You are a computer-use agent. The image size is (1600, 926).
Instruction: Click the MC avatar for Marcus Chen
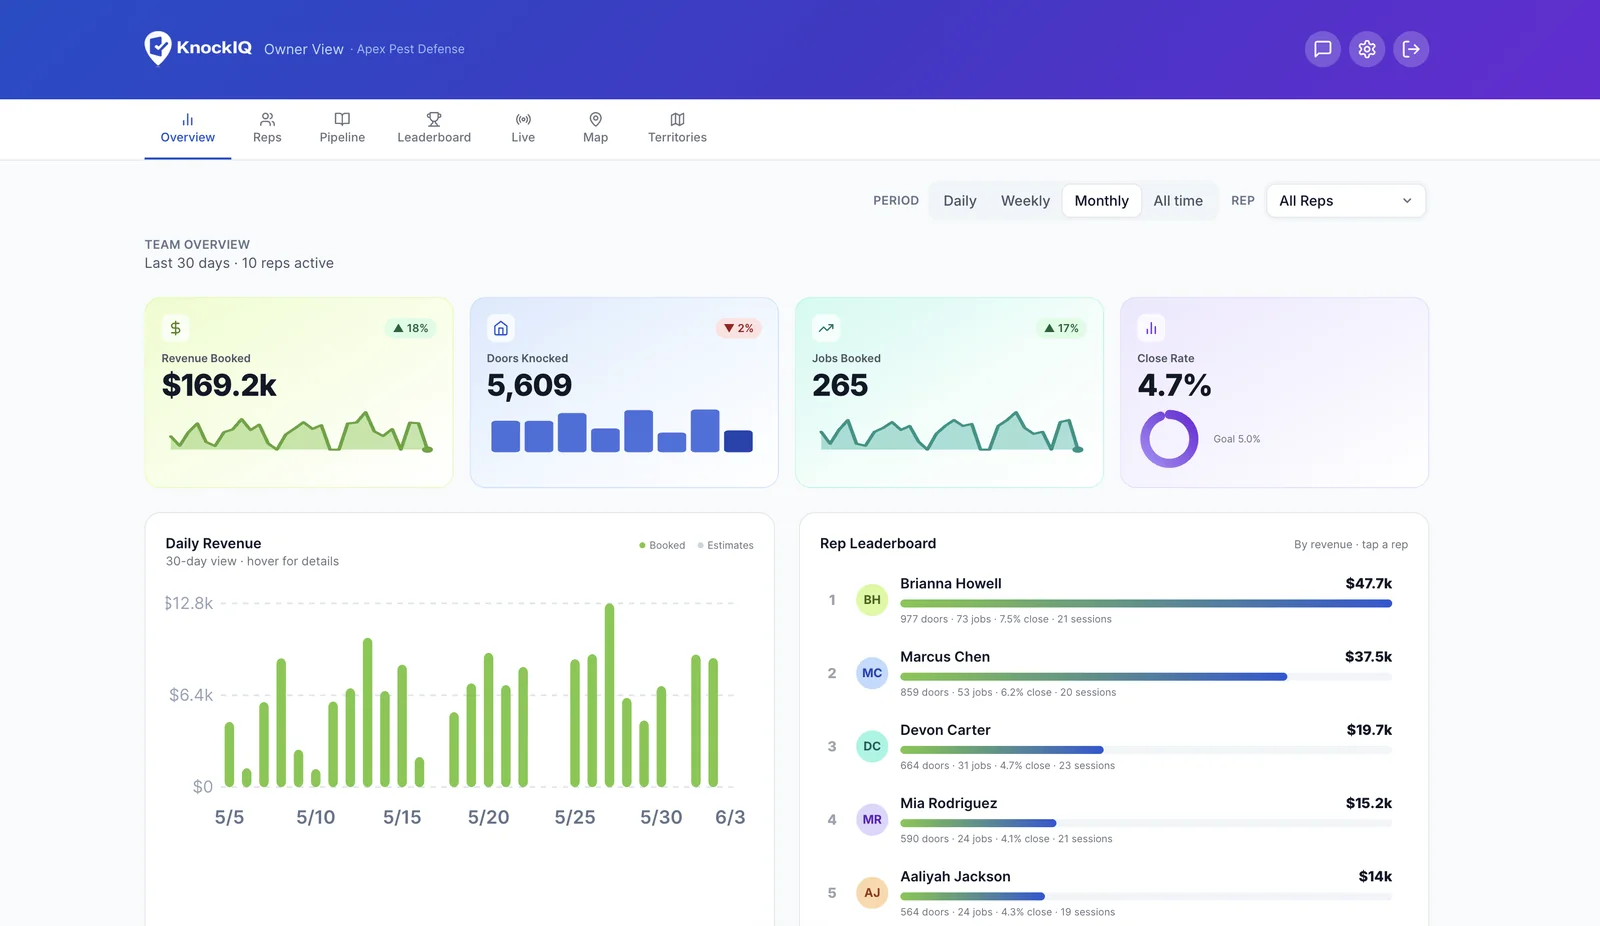pos(872,673)
